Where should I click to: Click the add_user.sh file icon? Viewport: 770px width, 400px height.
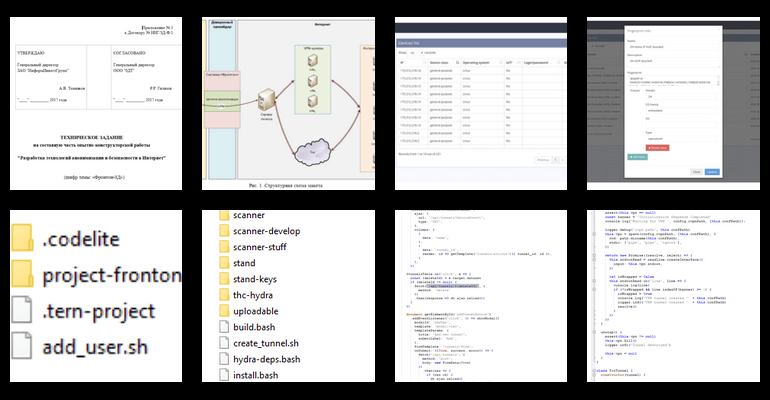click(x=22, y=347)
